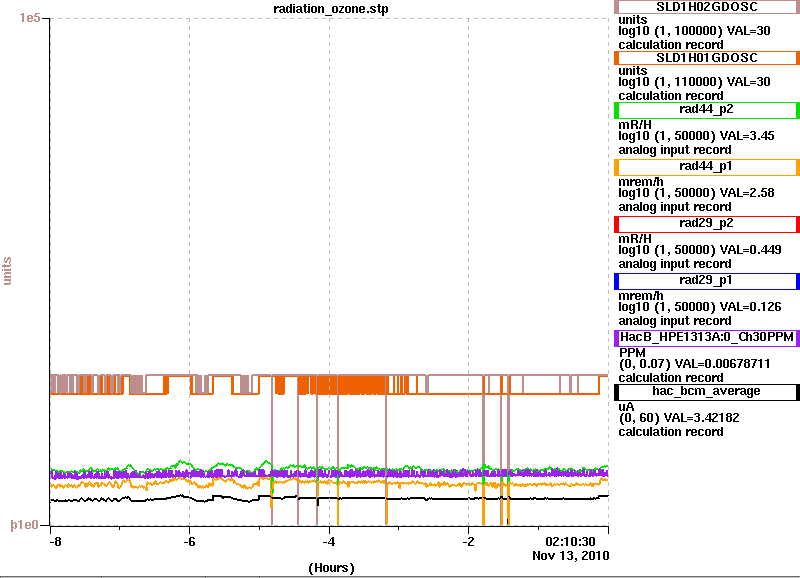Screen dimensions: 800x578
Task: Click the 1e0 y-axis lower limit
Action: [24, 524]
